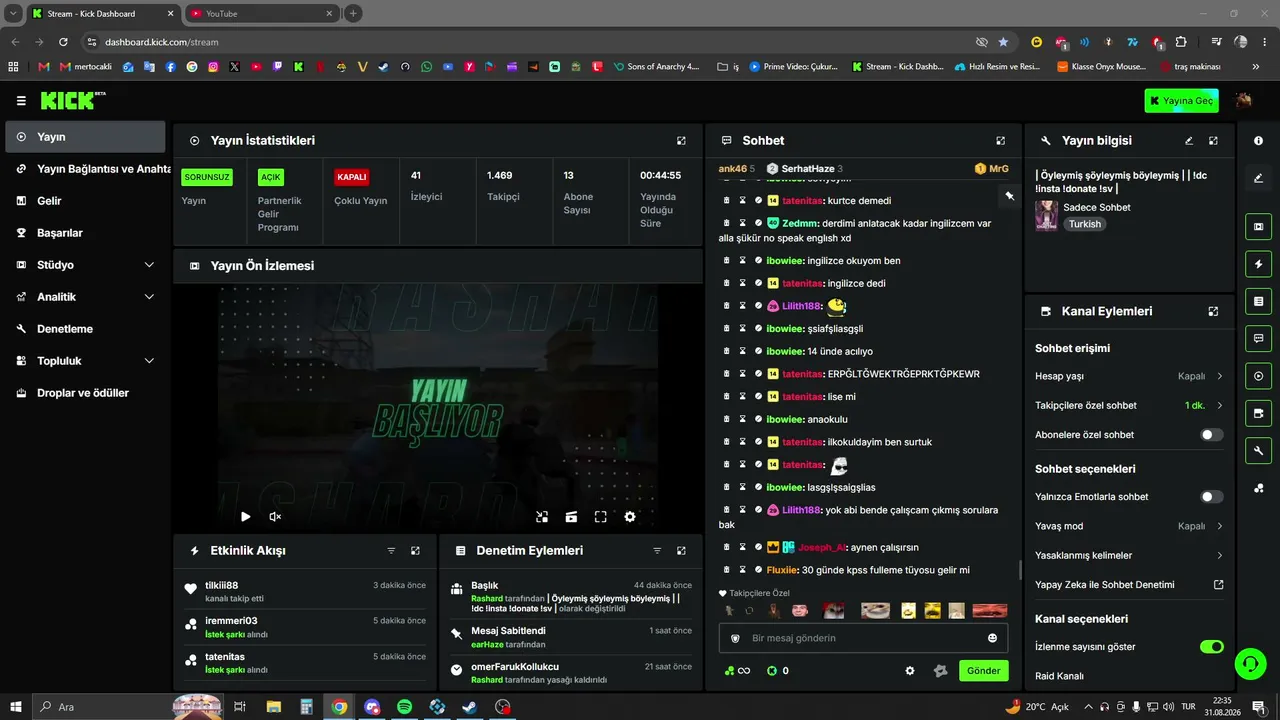Expand the Topluluk sidebar section
This screenshot has width=1280, height=720.
[x=149, y=361]
